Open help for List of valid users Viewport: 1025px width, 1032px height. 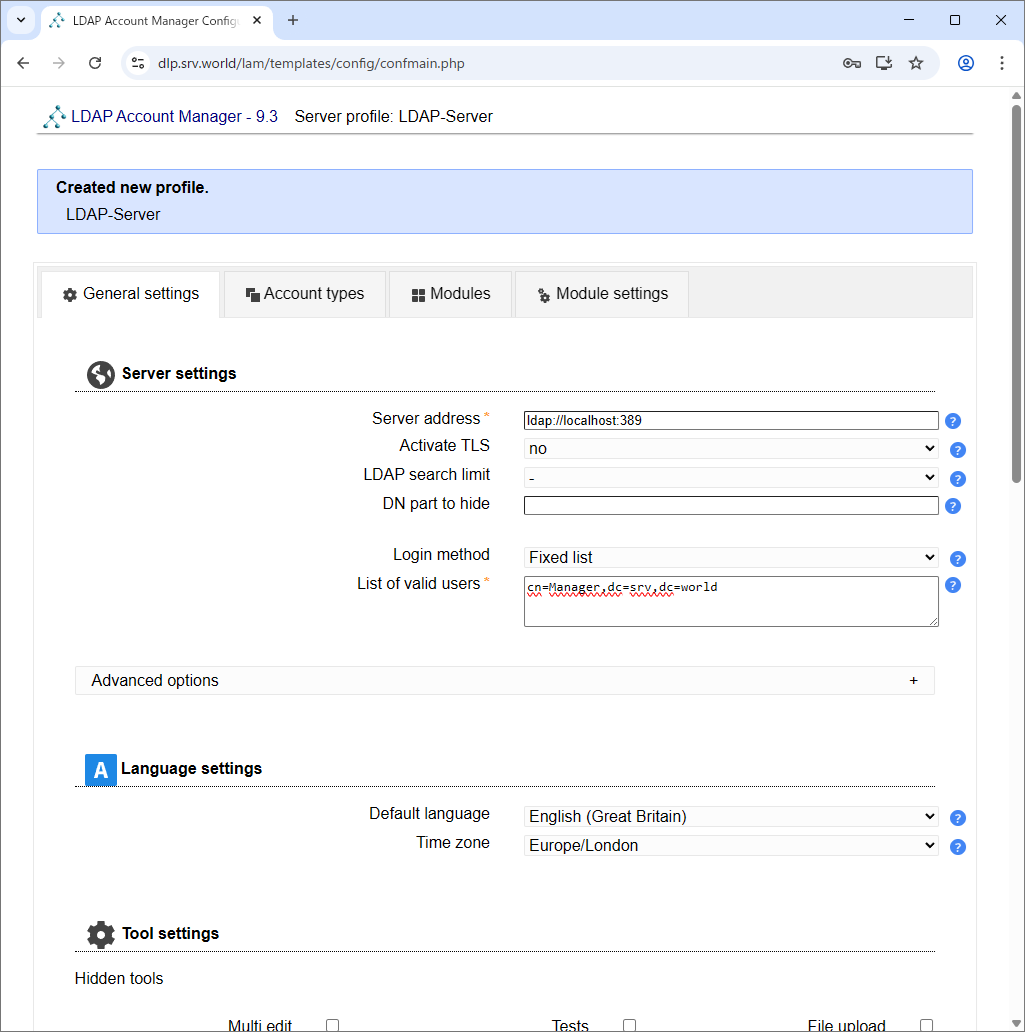pos(953,585)
